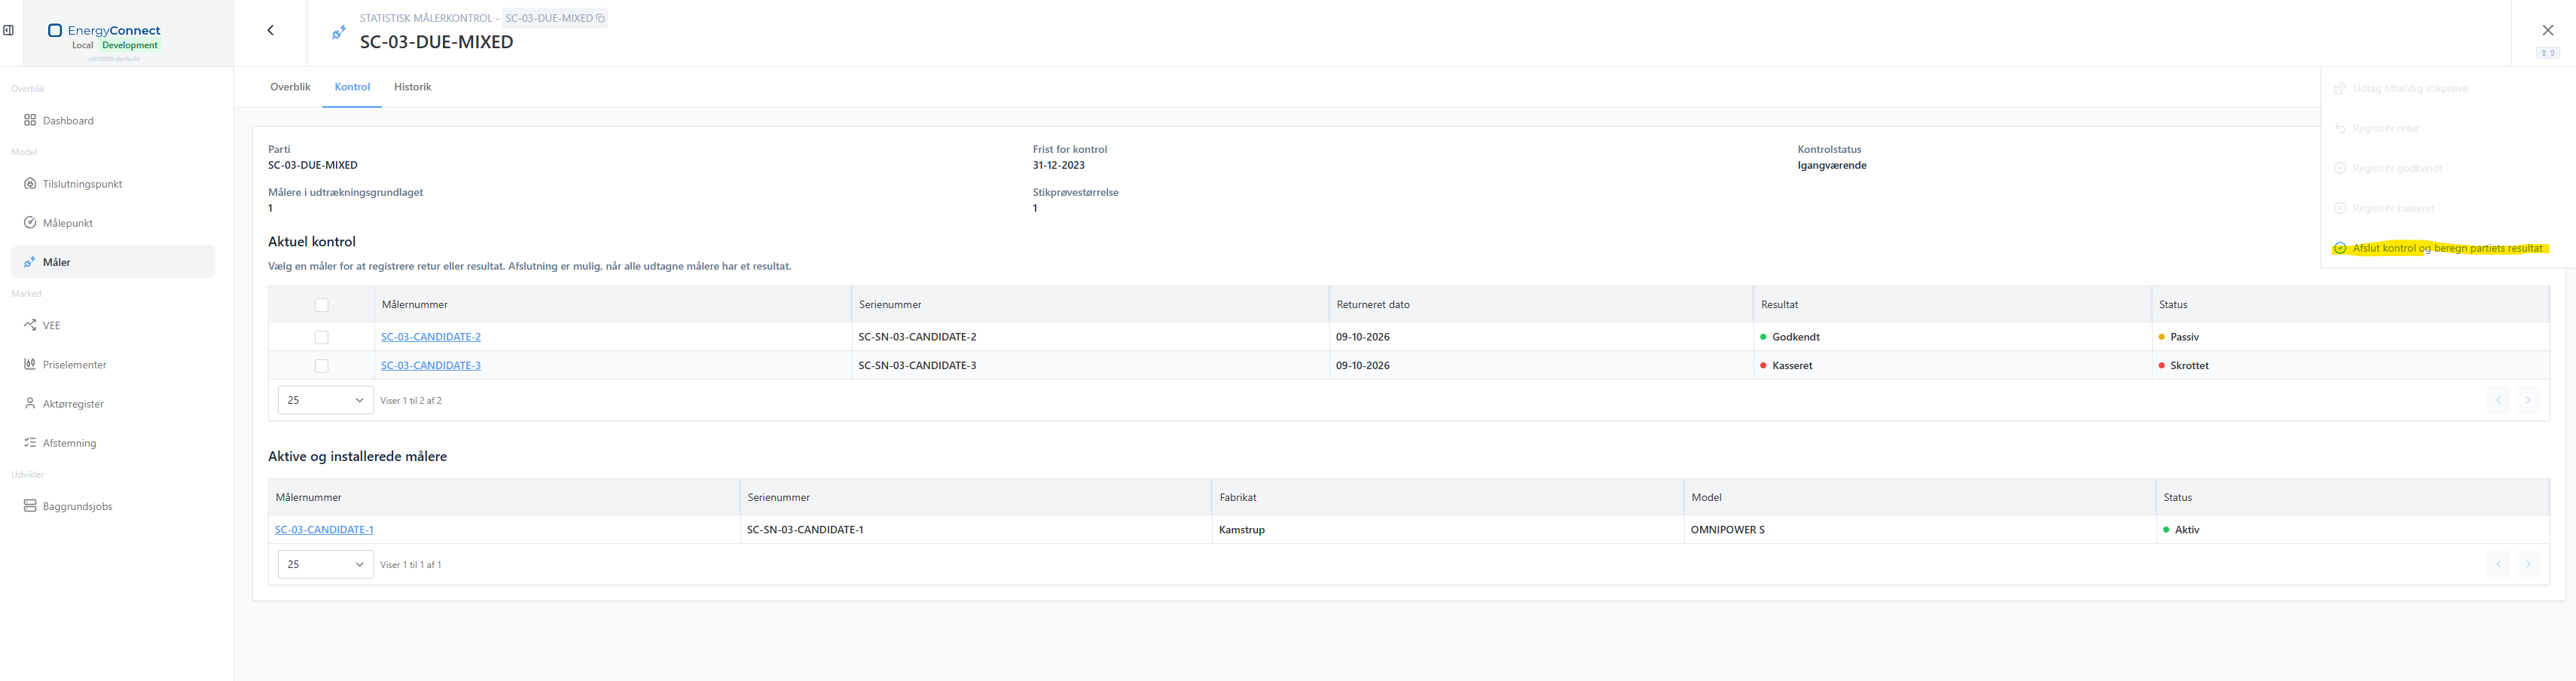2576x681 pixels.
Task: Open page size dropdown in Aktuel kontrol
Action: [326, 400]
